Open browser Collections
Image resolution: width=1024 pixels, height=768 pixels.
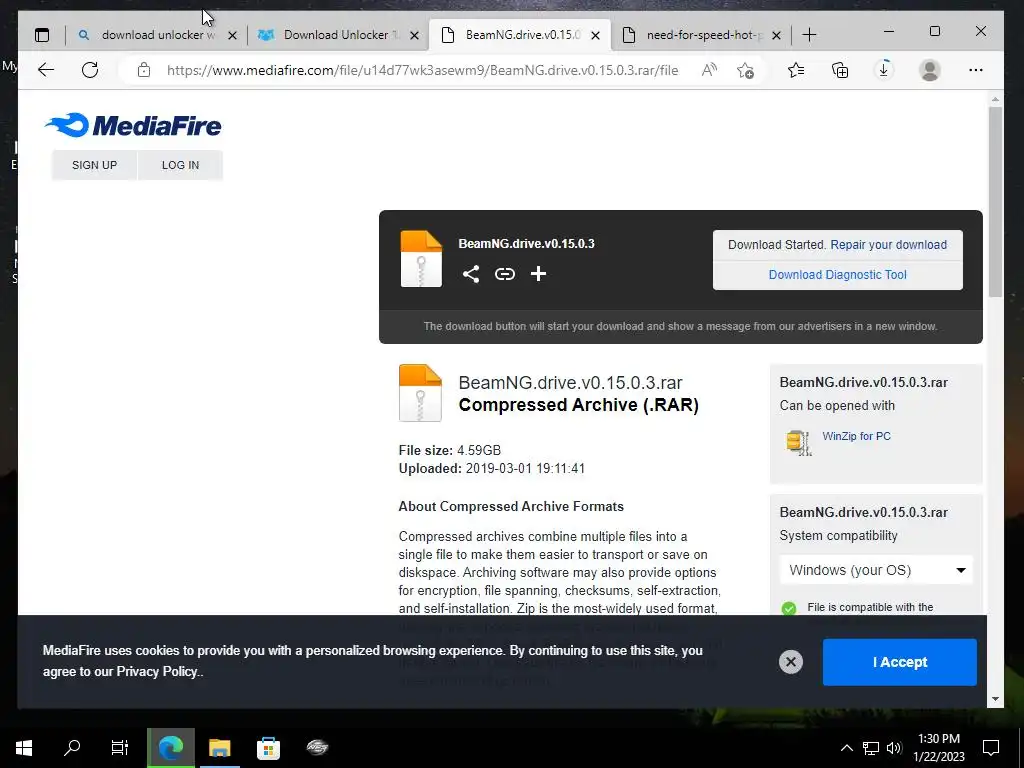click(x=840, y=70)
